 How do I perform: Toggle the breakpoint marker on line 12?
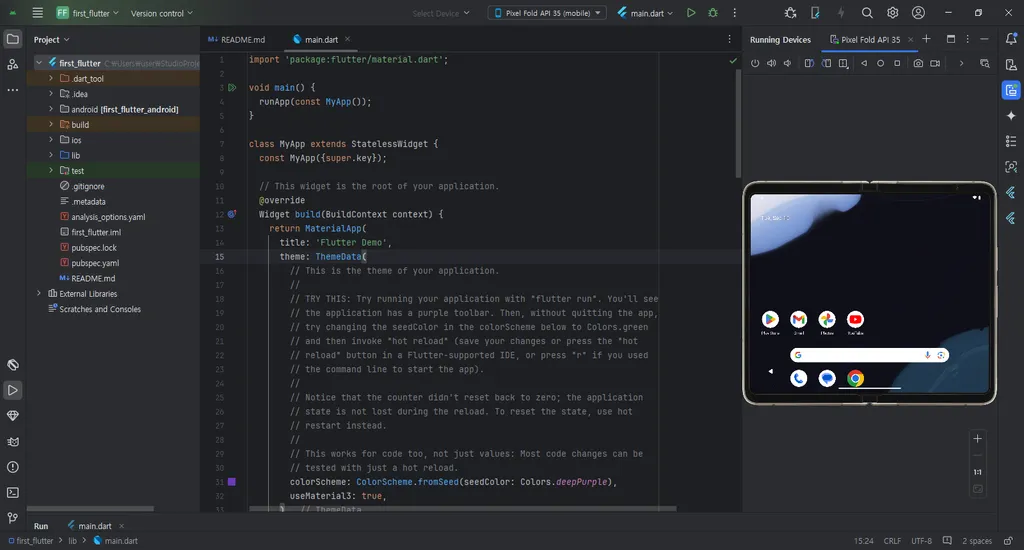point(232,214)
